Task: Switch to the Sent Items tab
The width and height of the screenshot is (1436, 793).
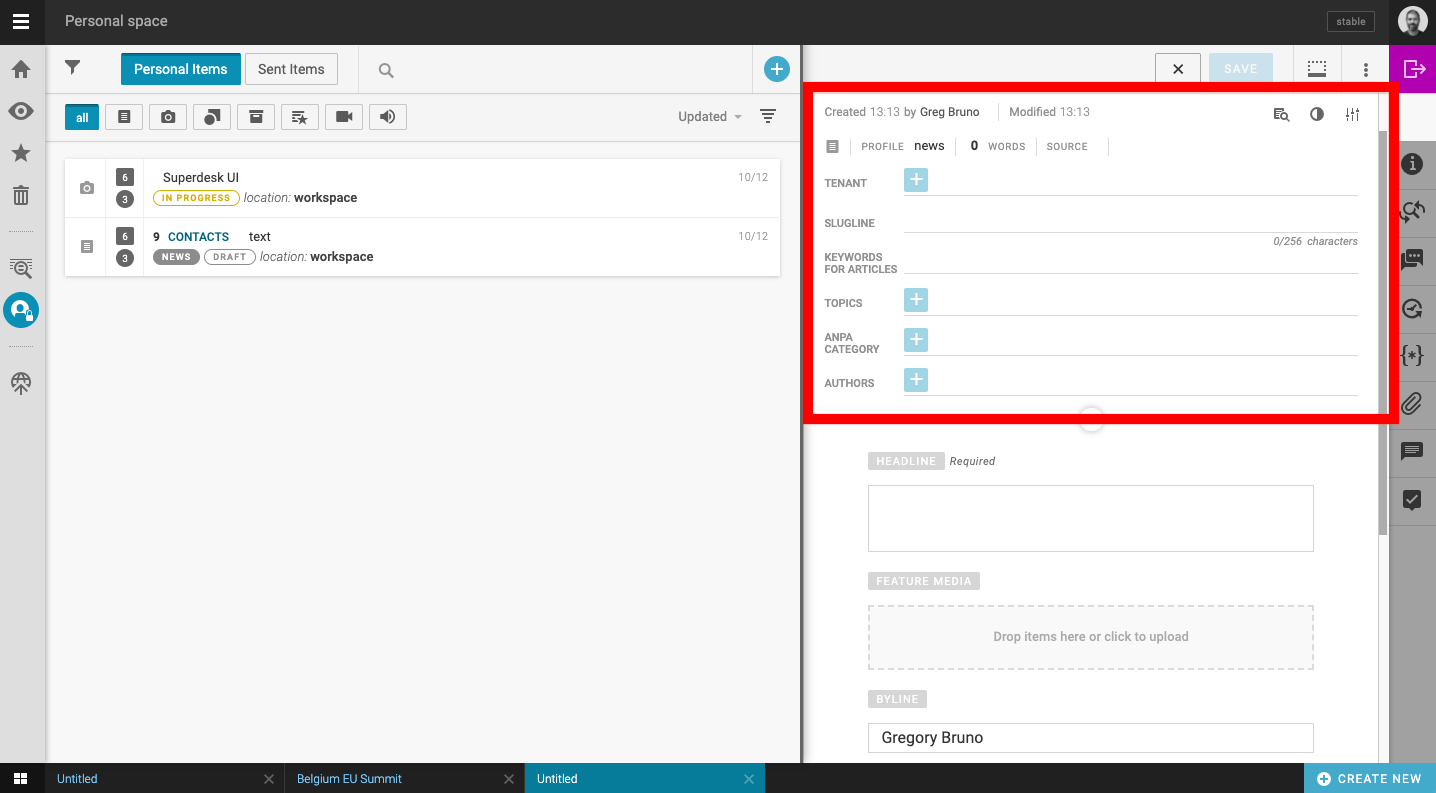Action: (291, 69)
